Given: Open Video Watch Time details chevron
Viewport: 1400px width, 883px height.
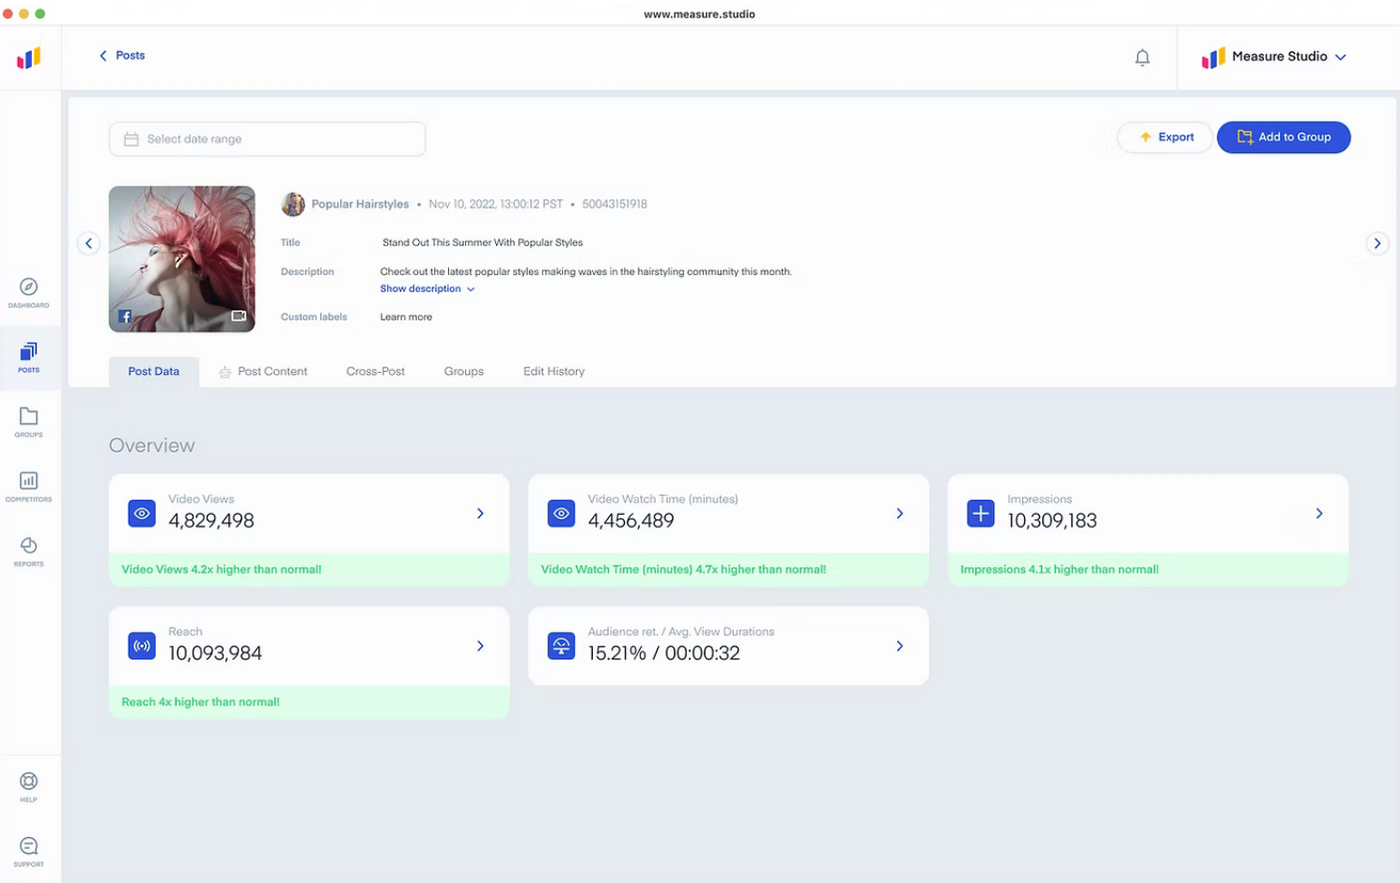Looking at the screenshot, I should [x=899, y=513].
